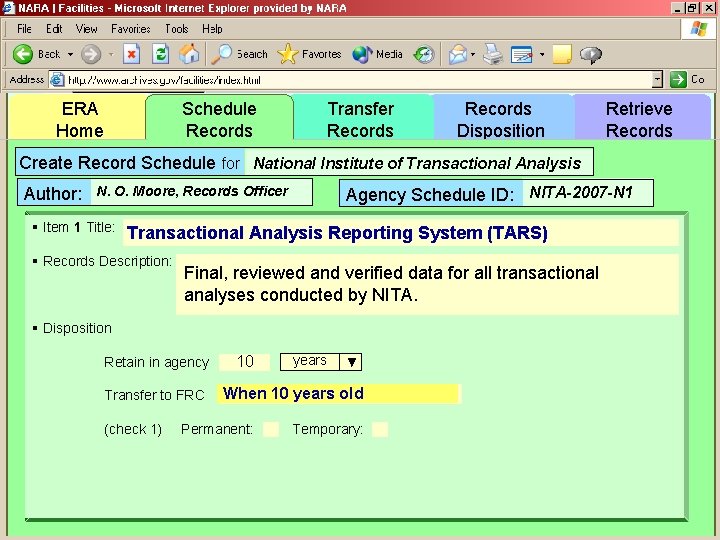This screenshot has width=720, height=540.
Task: Click the "Create Record Schedule" heading
Action: 118,163
